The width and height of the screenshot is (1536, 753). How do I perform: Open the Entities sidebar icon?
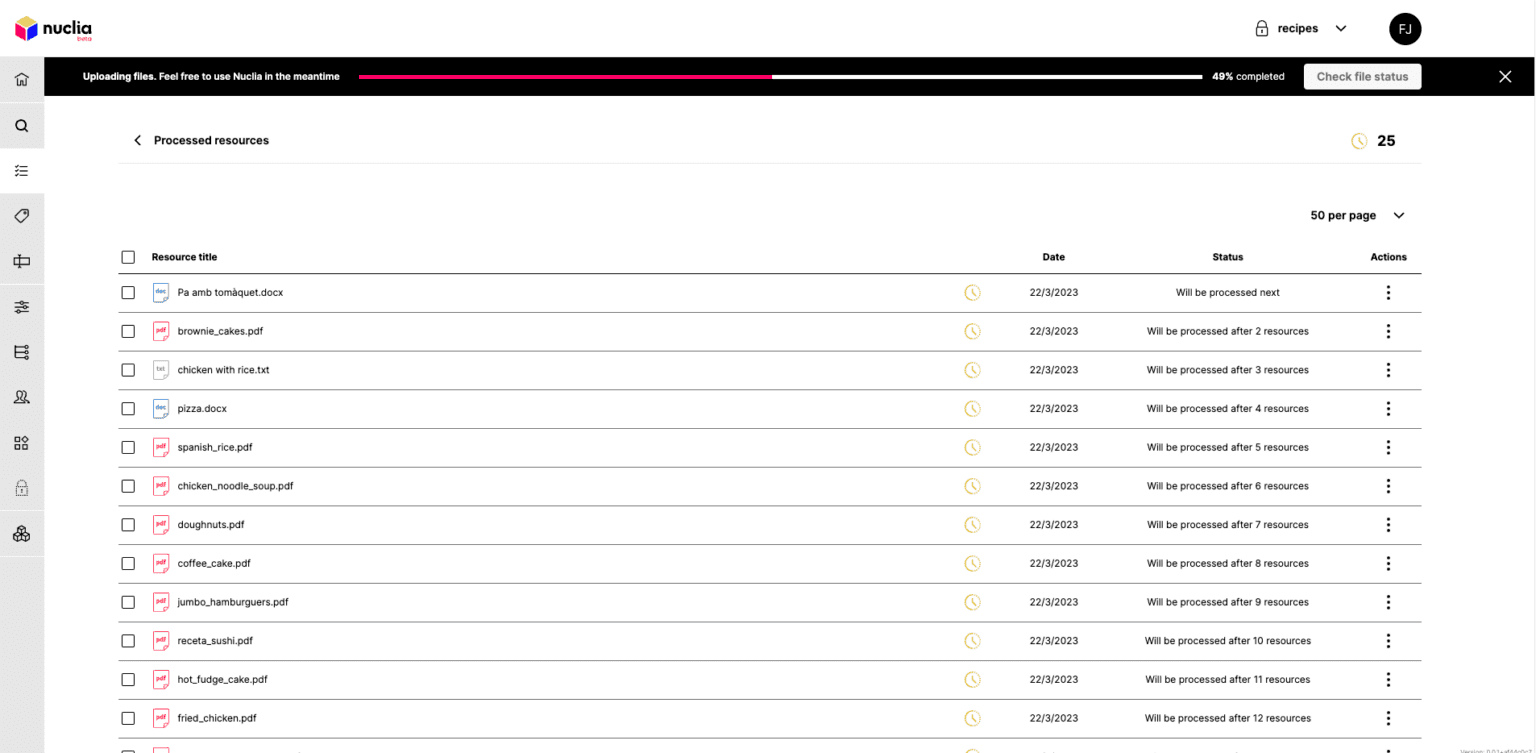[22, 351]
